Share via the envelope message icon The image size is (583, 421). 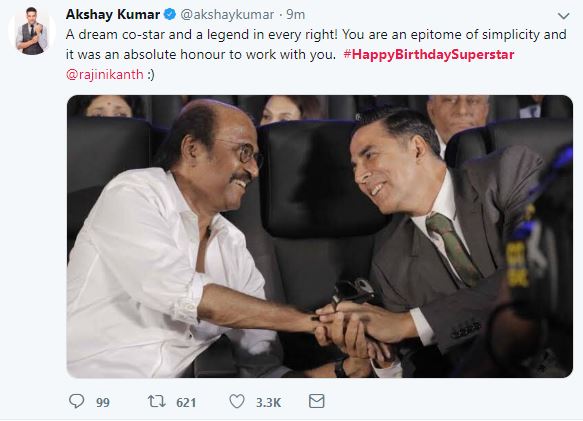click(x=316, y=401)
